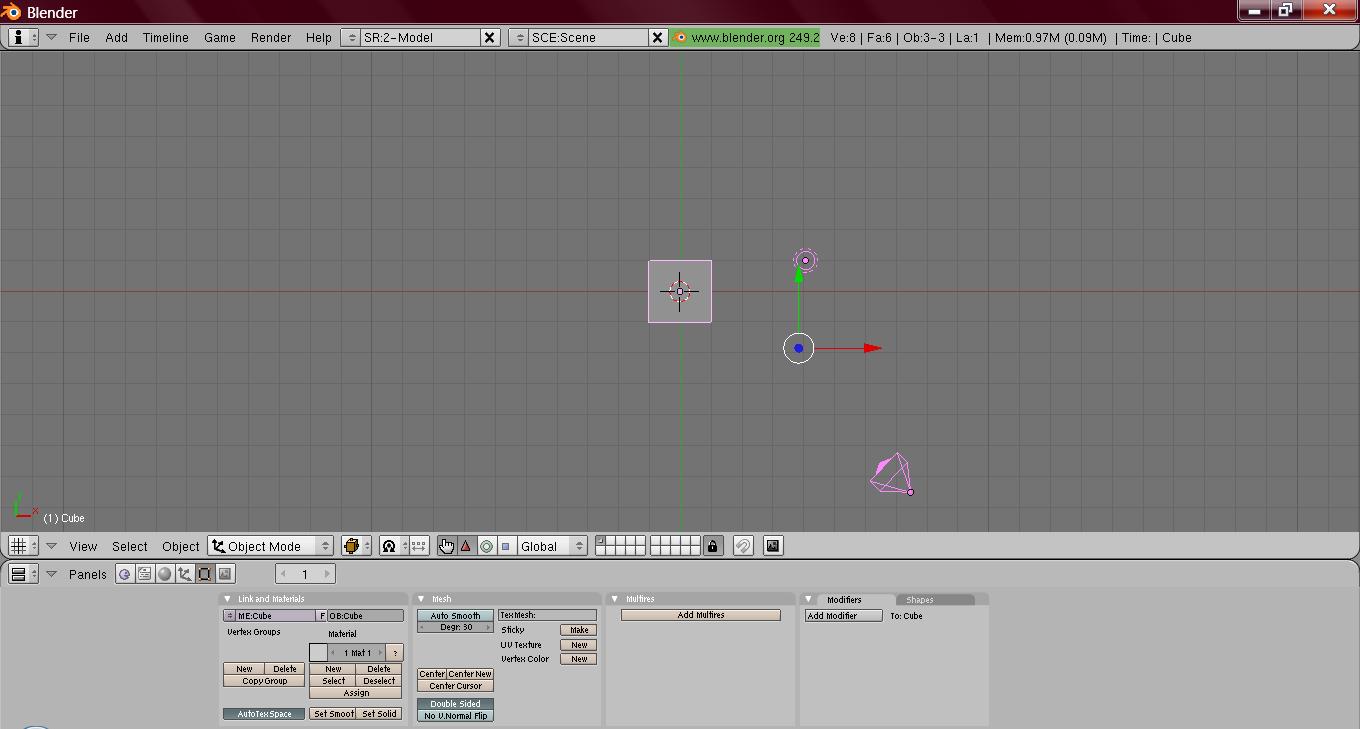Open the Global orientation dropdown

[x=552, y=546]
